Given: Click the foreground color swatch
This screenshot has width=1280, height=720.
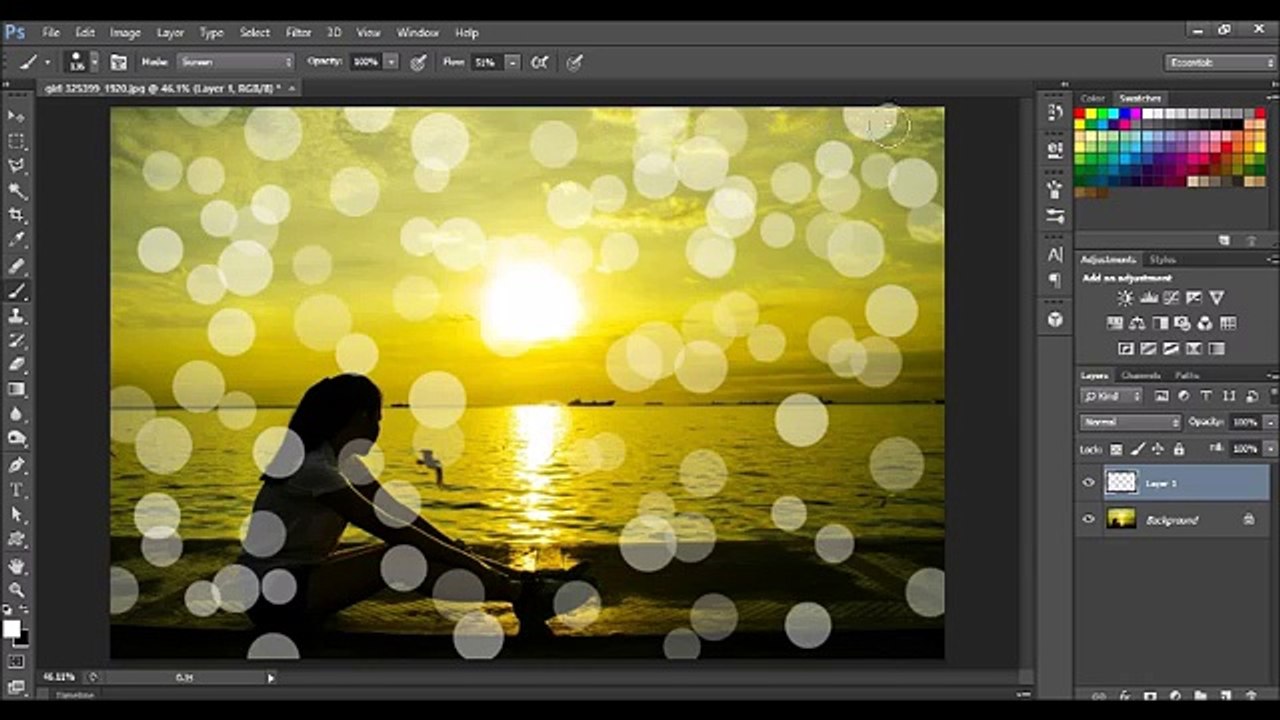Looking at the screenshot, I should click(x=11, y=628).
